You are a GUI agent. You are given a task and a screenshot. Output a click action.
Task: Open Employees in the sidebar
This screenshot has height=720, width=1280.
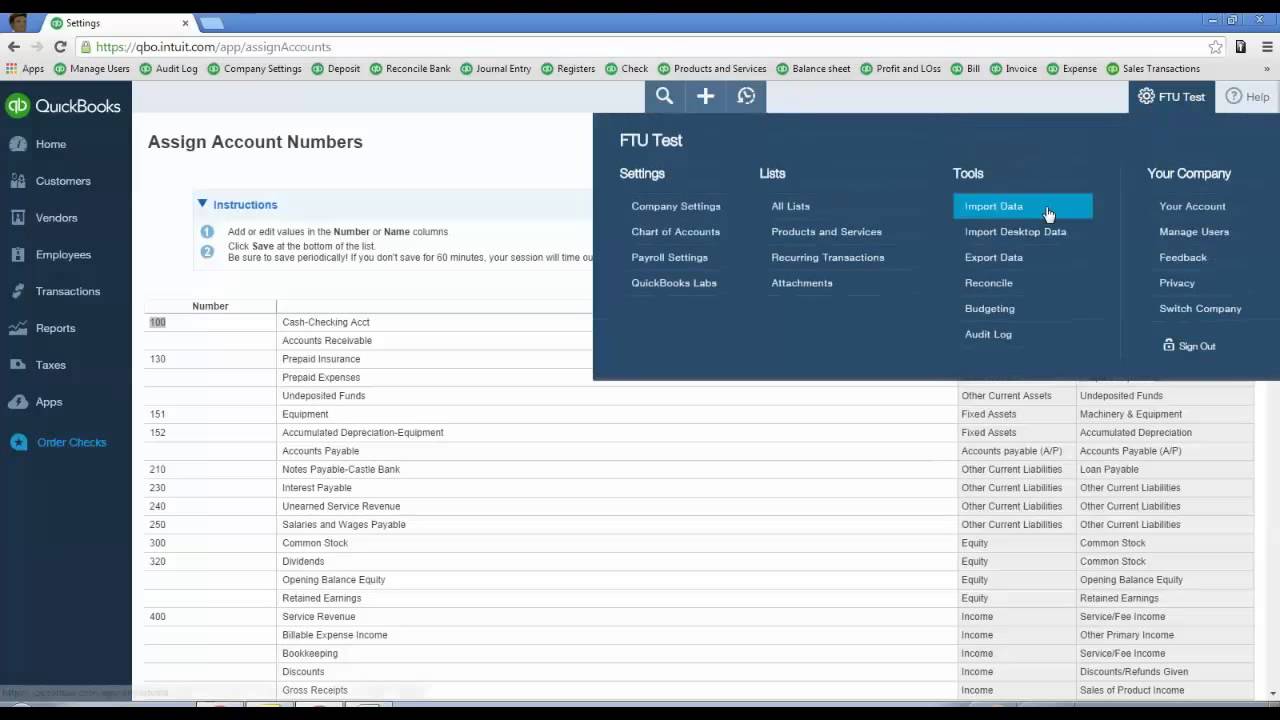pyautogui.click(x=63, y=255)
